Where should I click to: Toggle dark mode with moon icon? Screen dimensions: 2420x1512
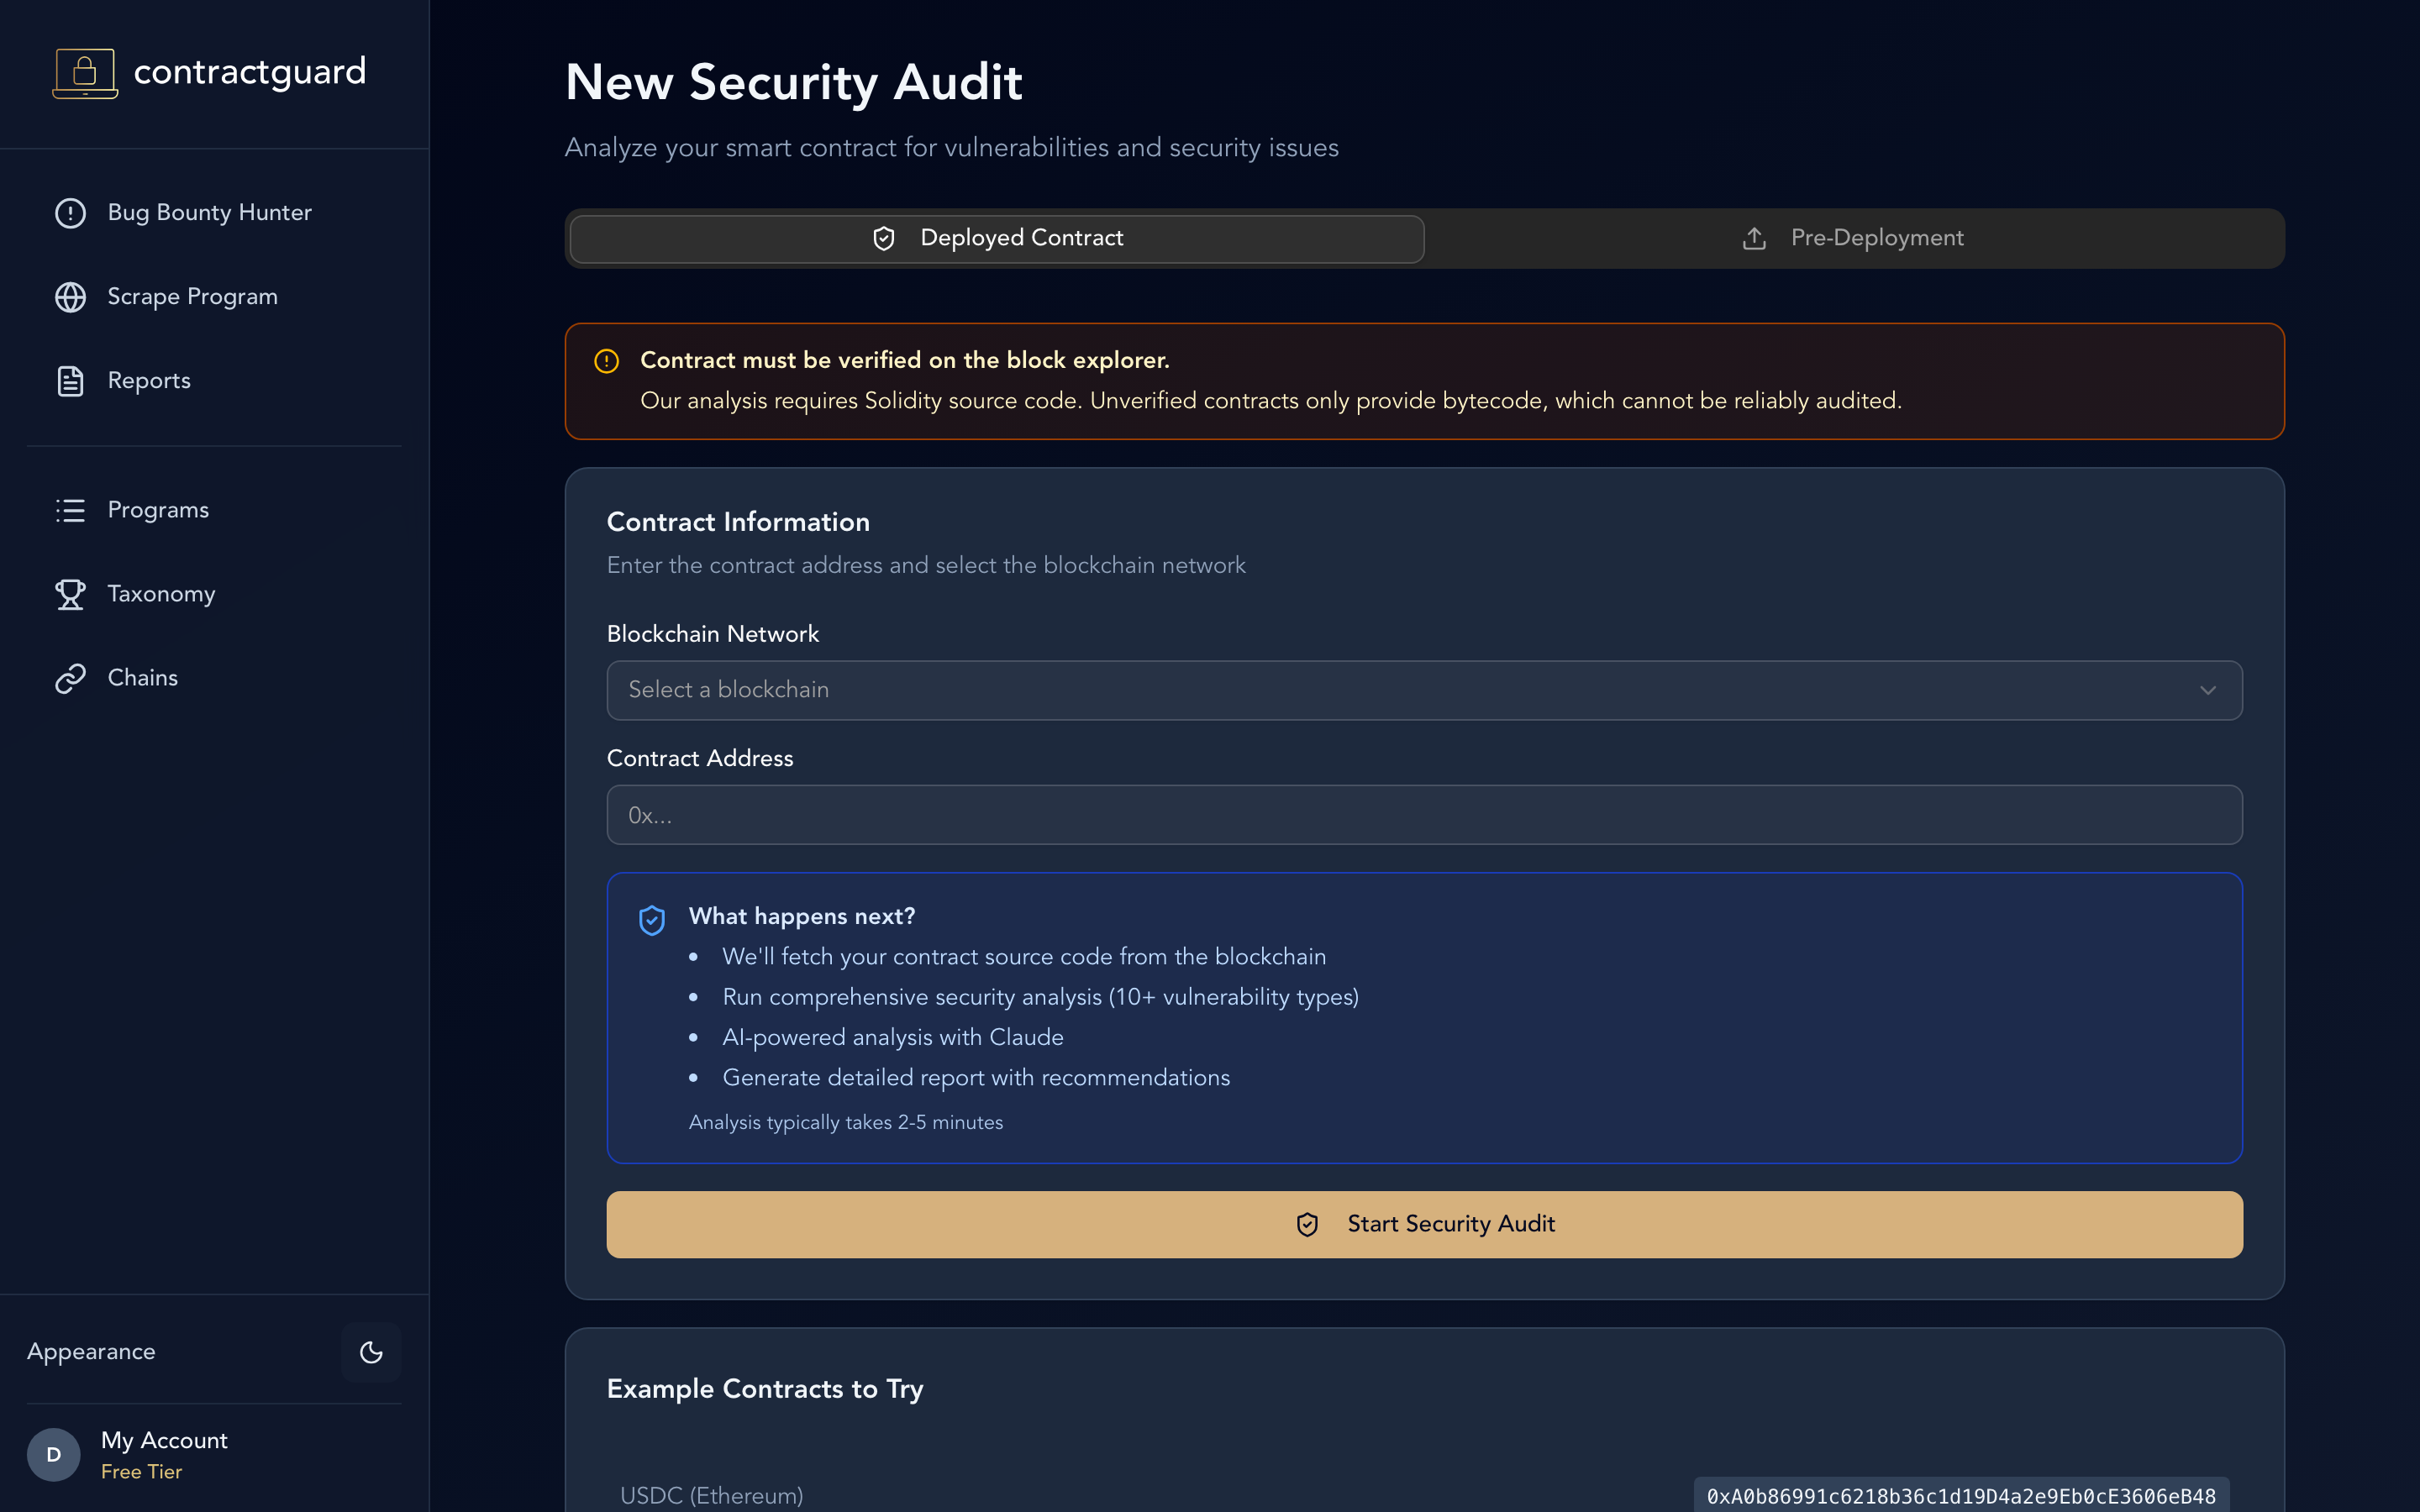tap(371, 1352)
